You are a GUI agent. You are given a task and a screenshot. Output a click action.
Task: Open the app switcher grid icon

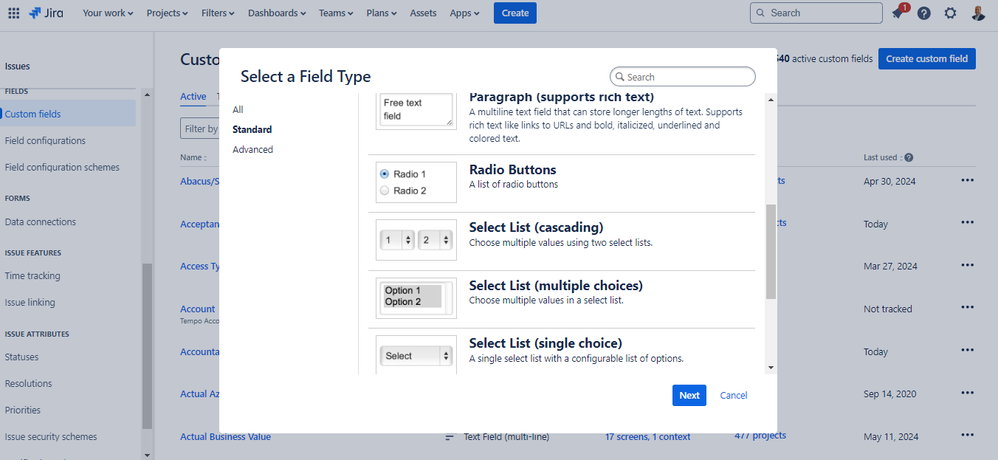pyautogui.click(x=14, y=13)
